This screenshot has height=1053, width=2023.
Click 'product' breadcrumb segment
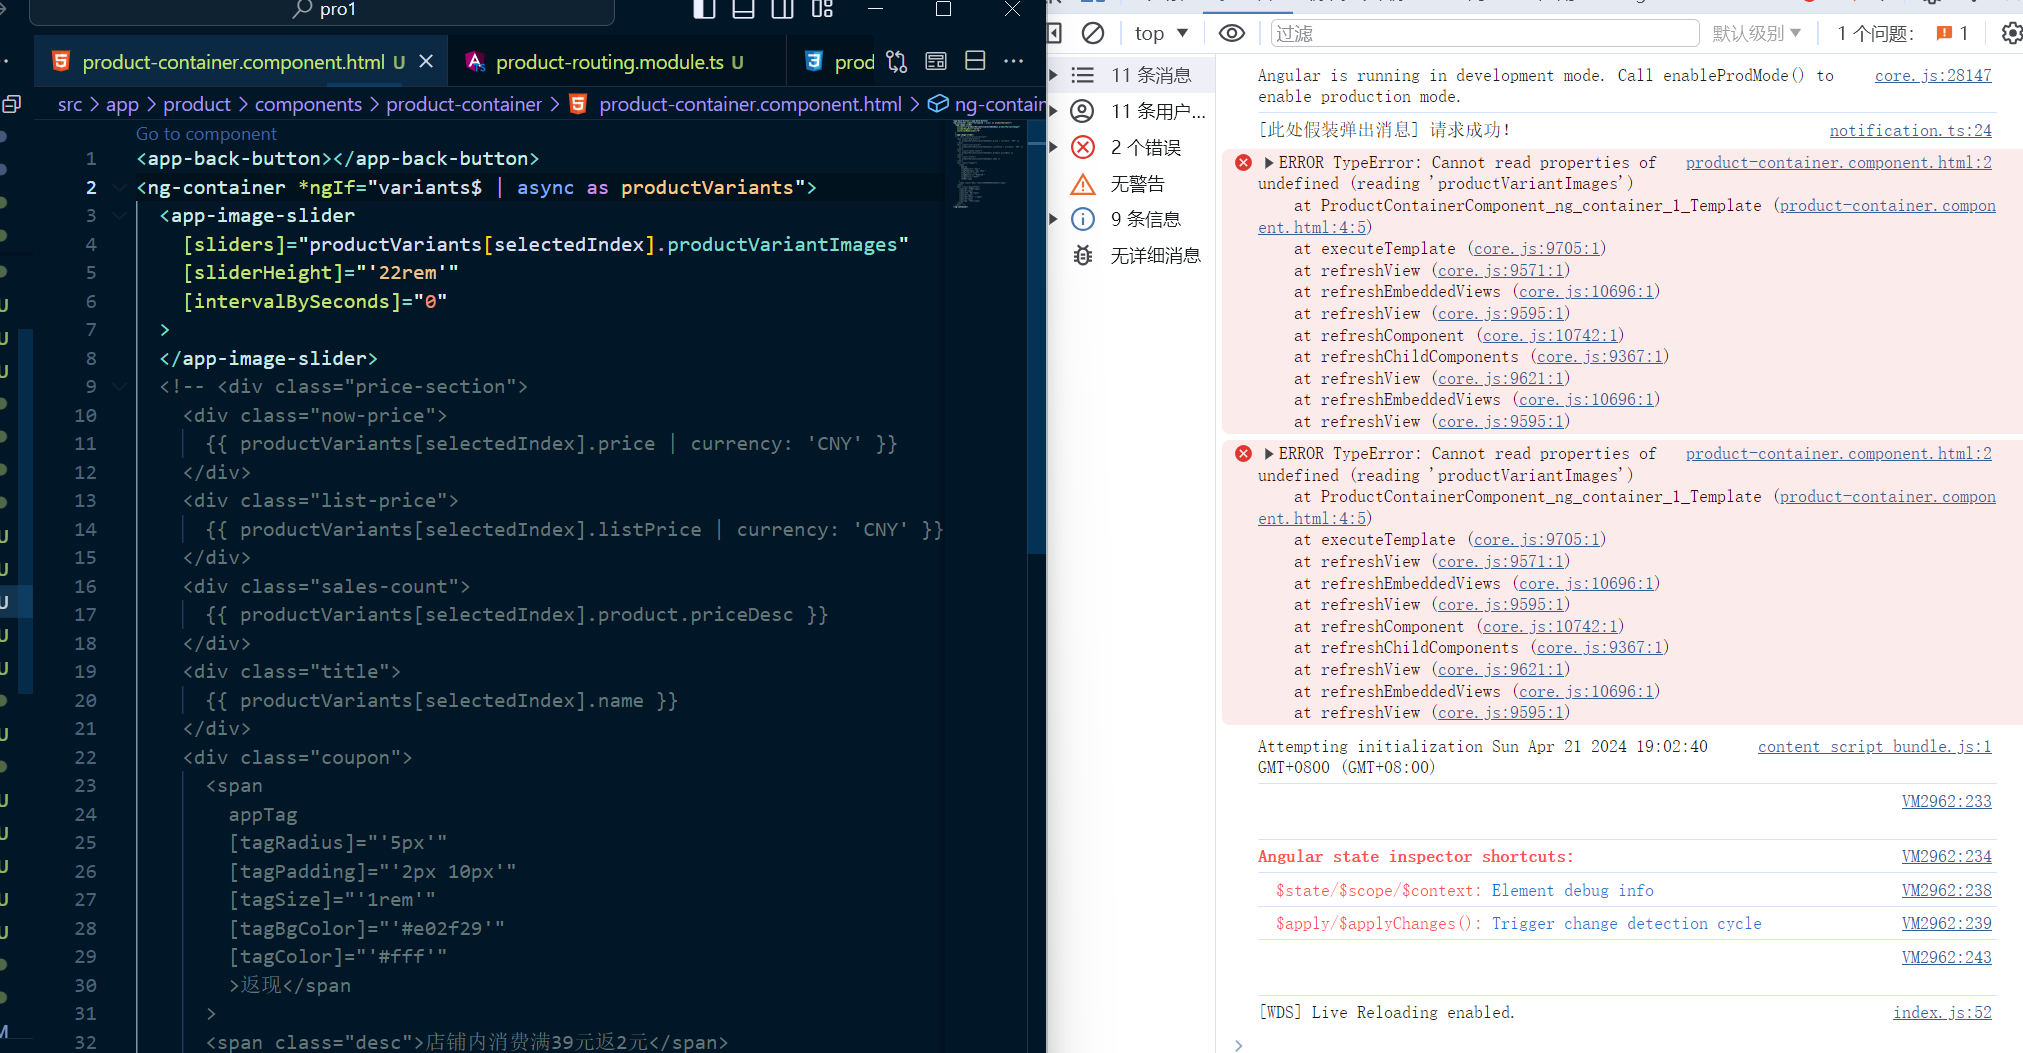point(197,104)
